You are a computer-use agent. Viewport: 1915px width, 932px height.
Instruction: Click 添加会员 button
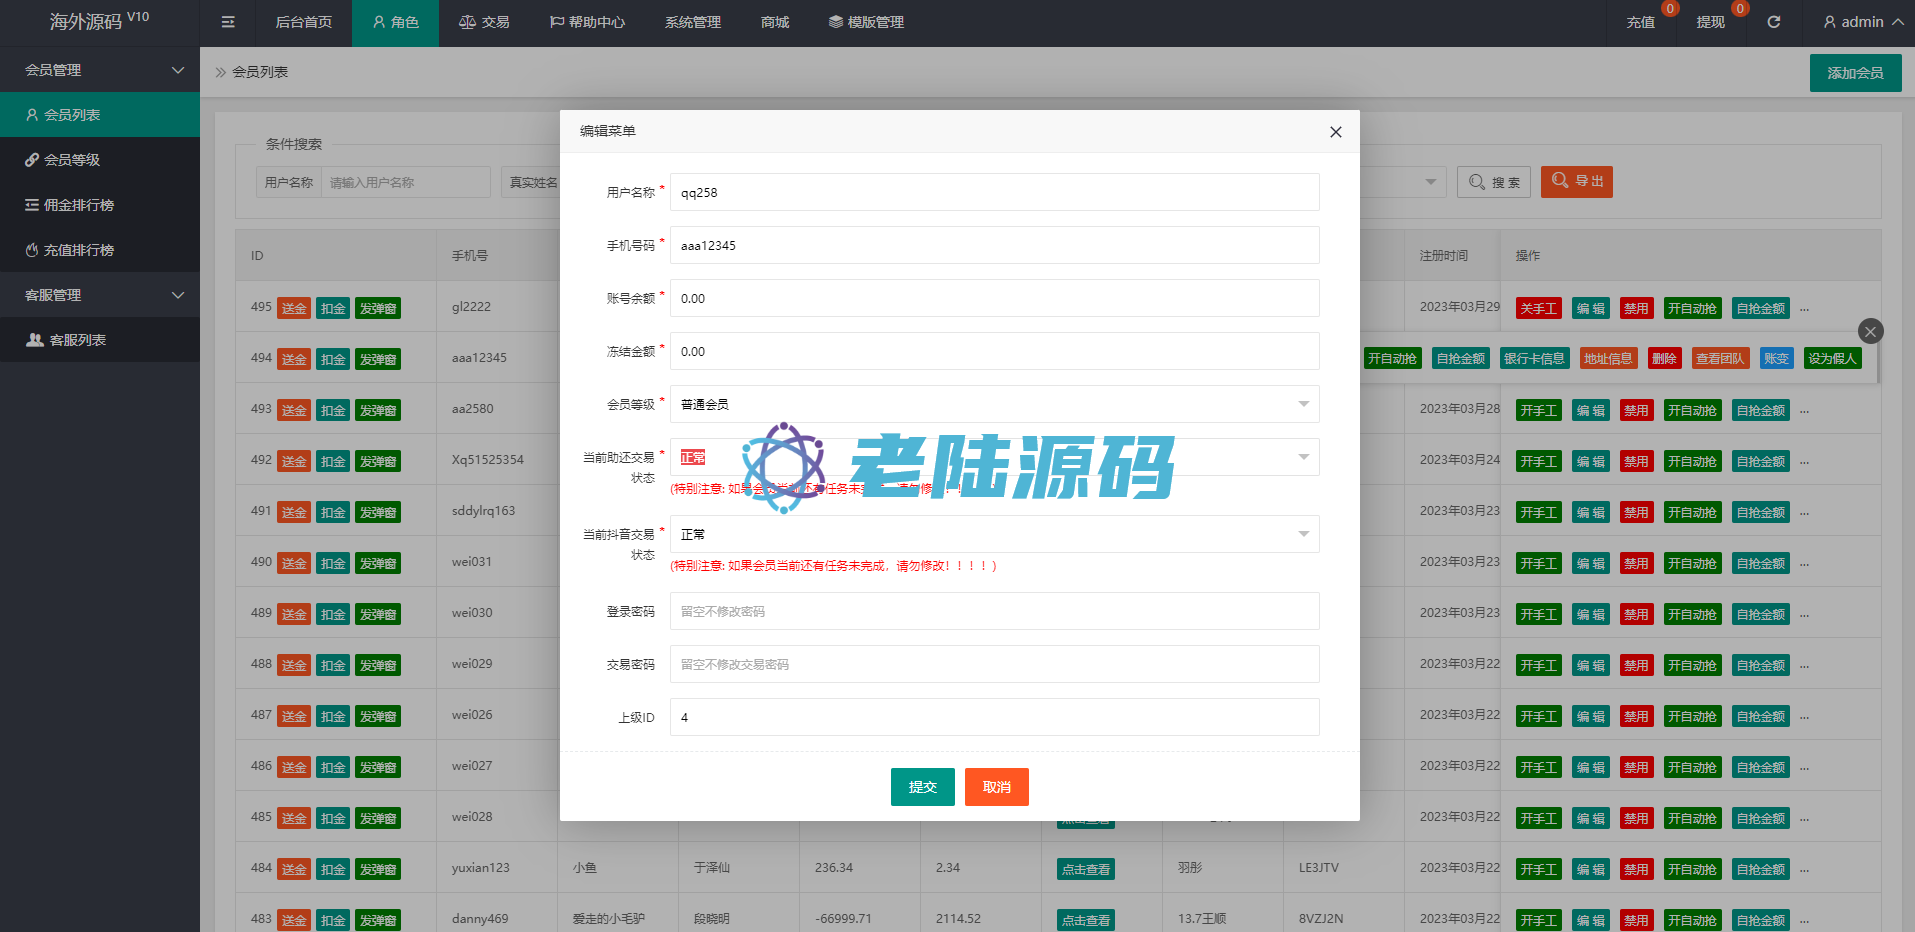1855,73
